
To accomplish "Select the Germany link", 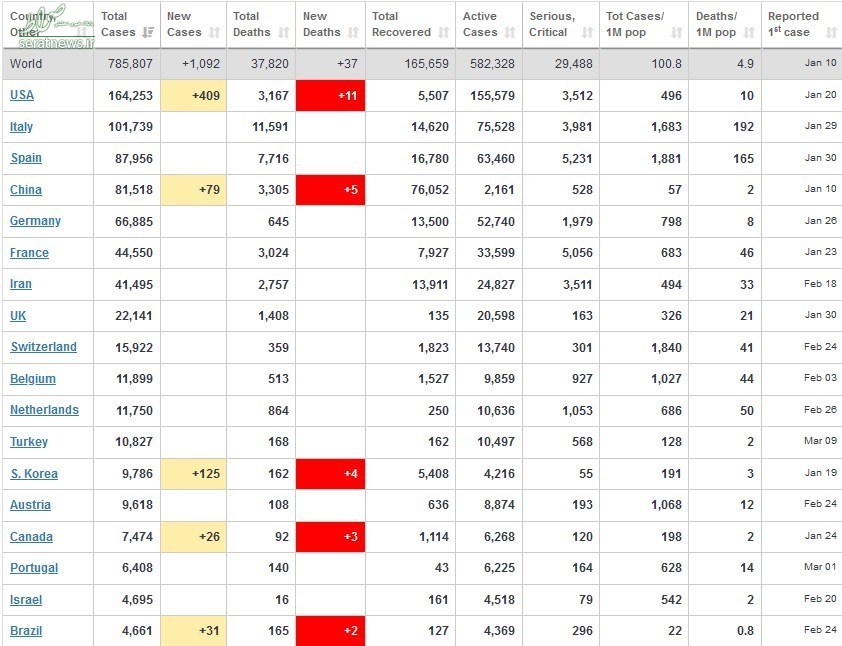I will point(35,221).
